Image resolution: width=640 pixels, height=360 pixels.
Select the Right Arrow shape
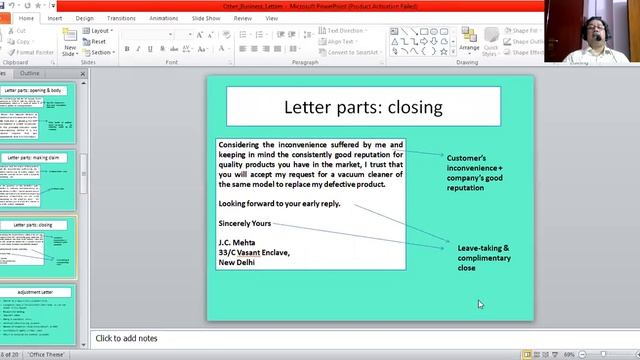tap(424, 42)
